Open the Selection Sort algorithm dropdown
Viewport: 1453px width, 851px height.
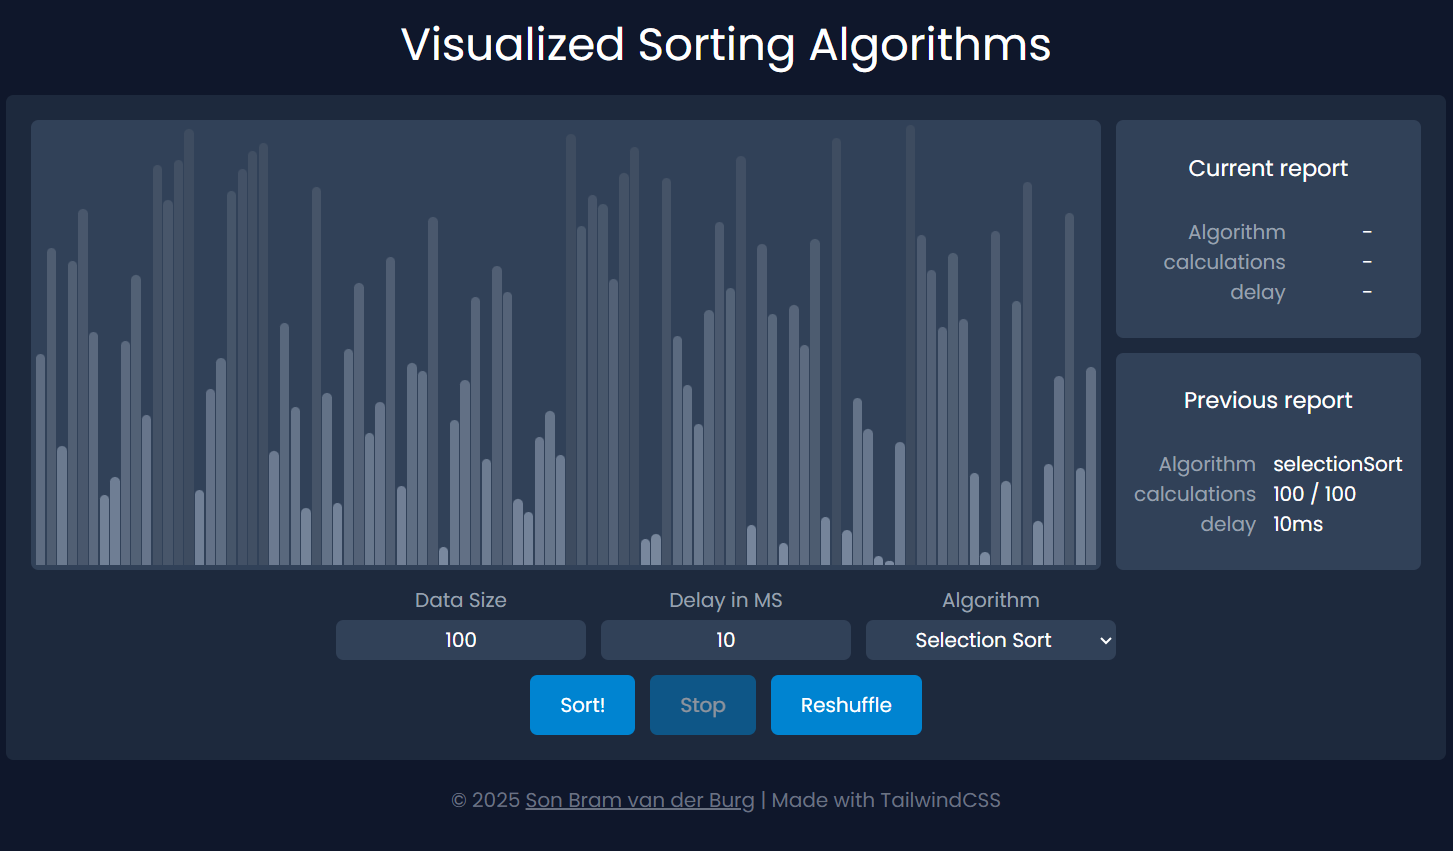click(983, 640)
